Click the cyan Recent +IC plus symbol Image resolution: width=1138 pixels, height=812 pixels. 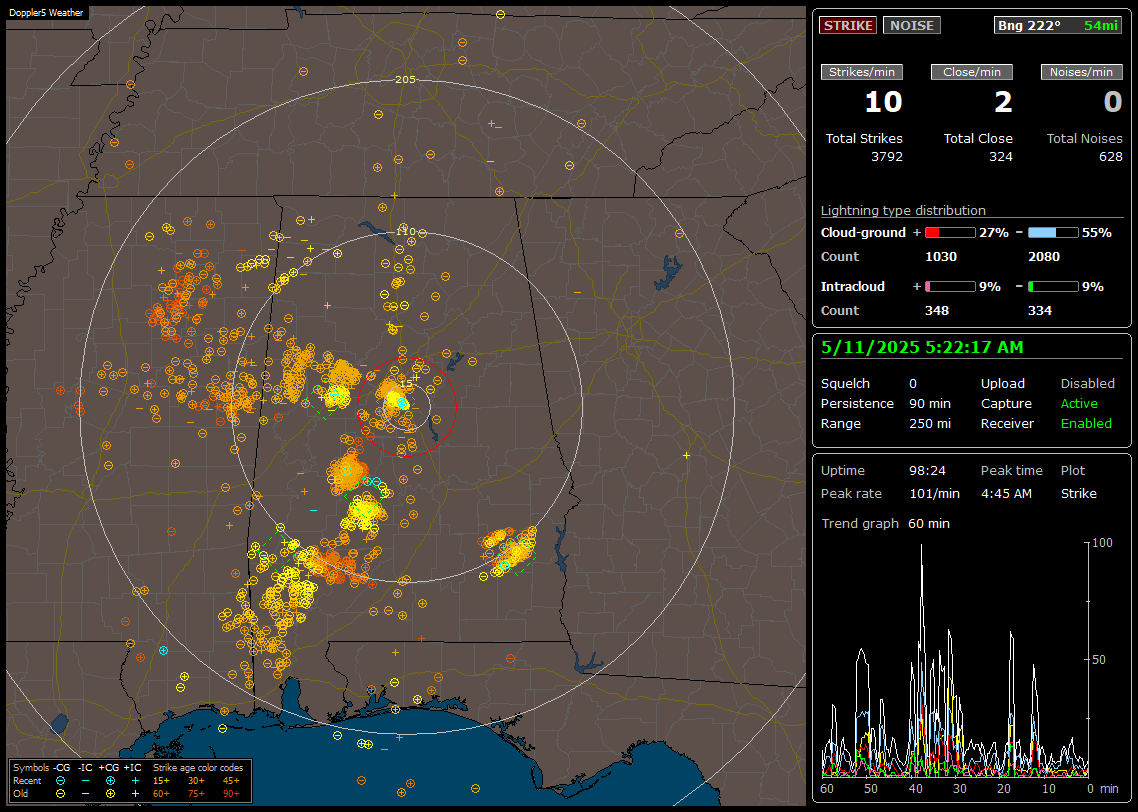coord(135,781)
